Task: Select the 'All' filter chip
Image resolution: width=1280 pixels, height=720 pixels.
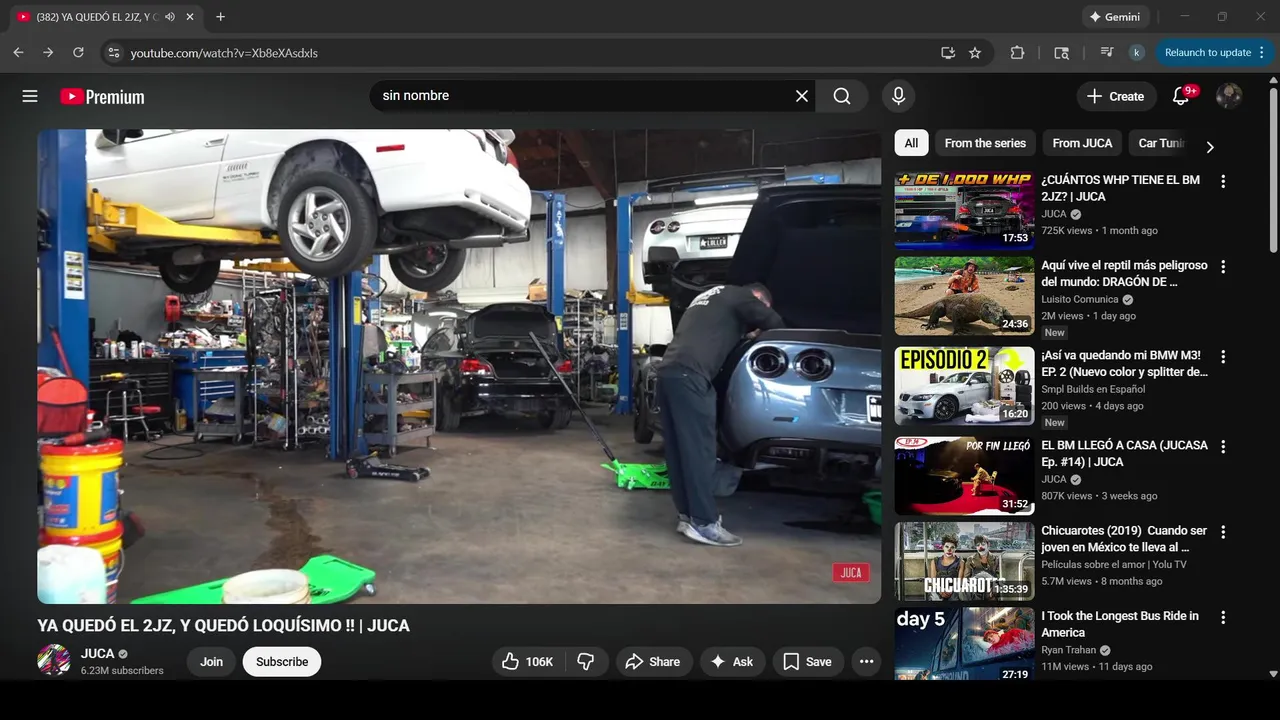Action: click(x=911, y=143)
